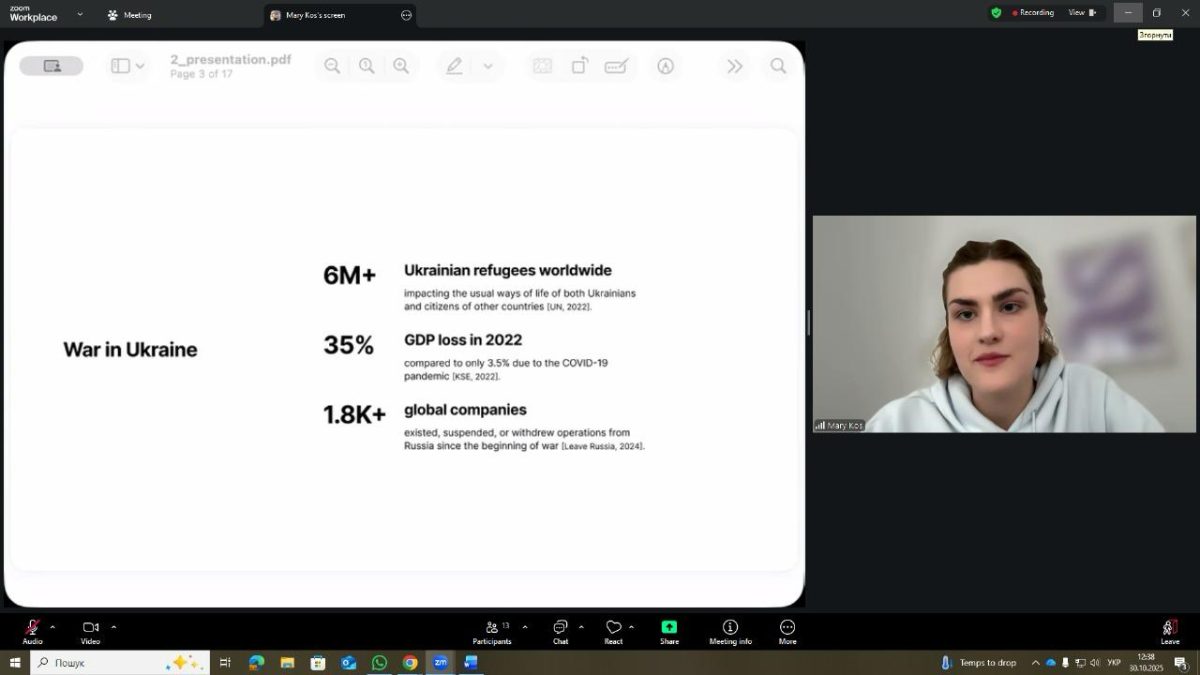The image size is (1200, 675).
Task: Open the Participants panel
Action: [492, 629]
